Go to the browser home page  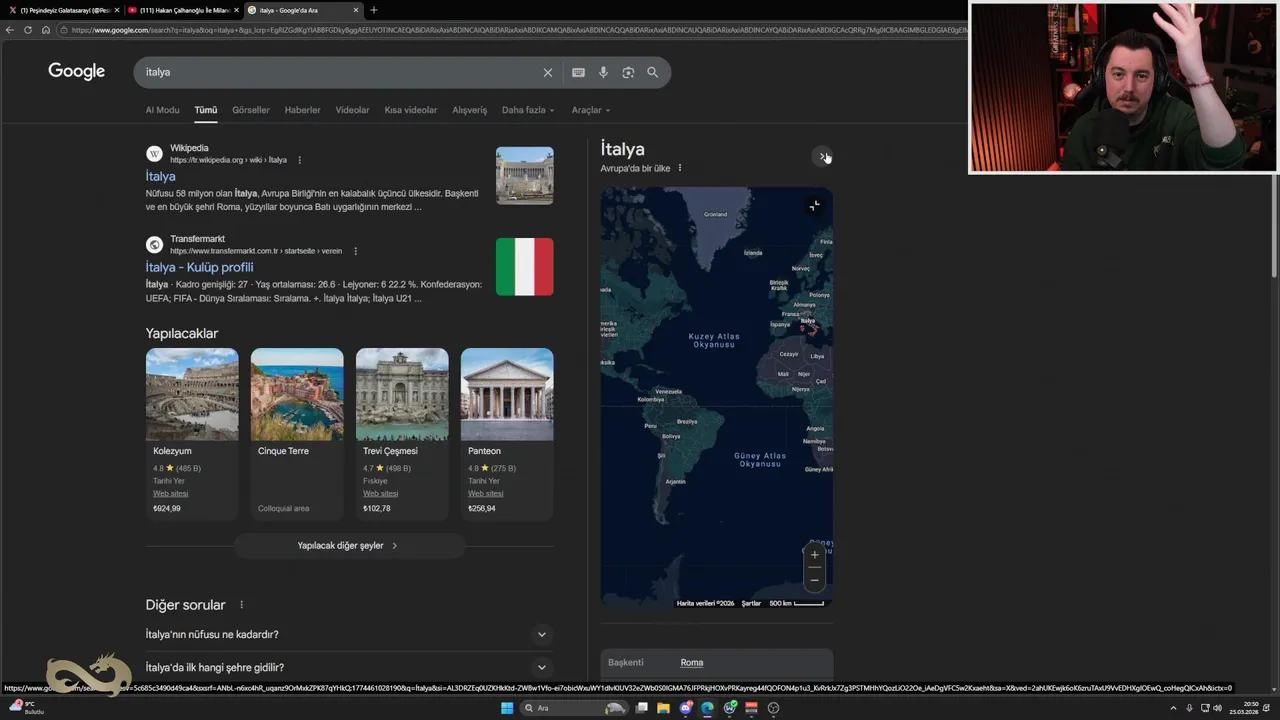(46, 30)
